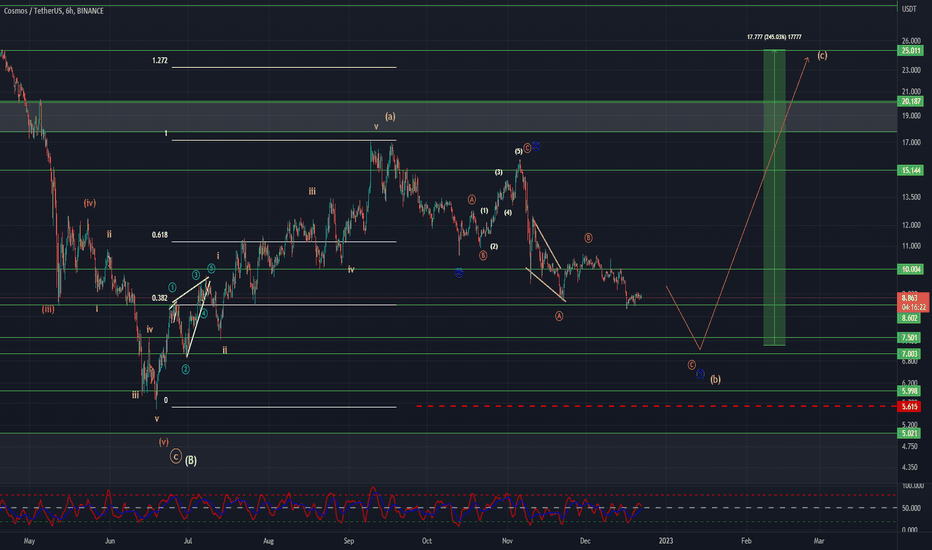The image size is (932, 550).
Task: Click the Cosmos / TetherUS symbol title
Action: [x=53, y=11]
